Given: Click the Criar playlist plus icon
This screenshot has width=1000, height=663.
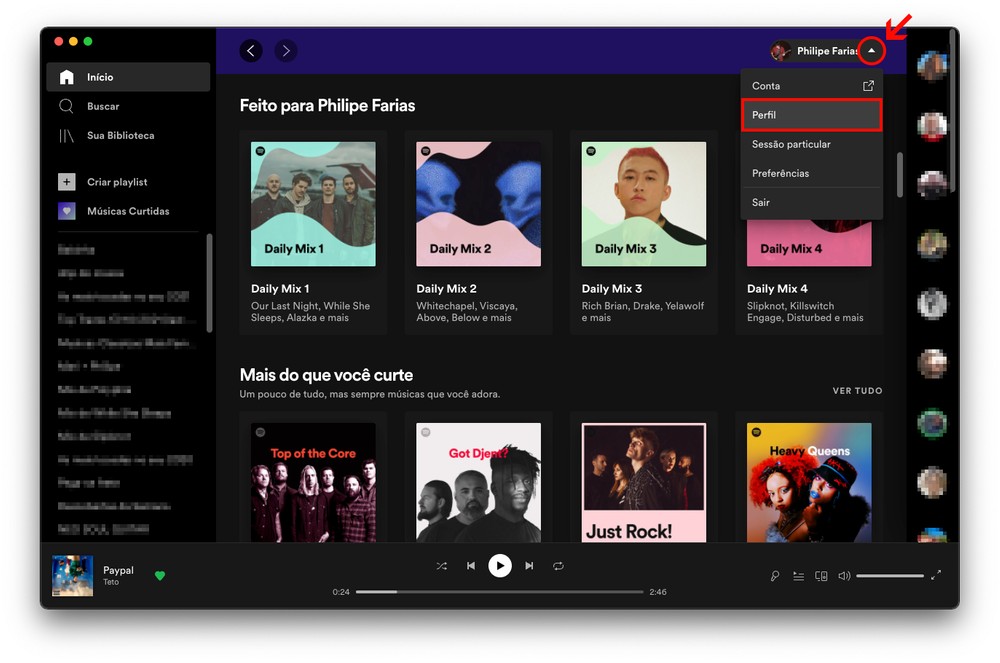Looking at the screenshot, I should coord(67,182).
